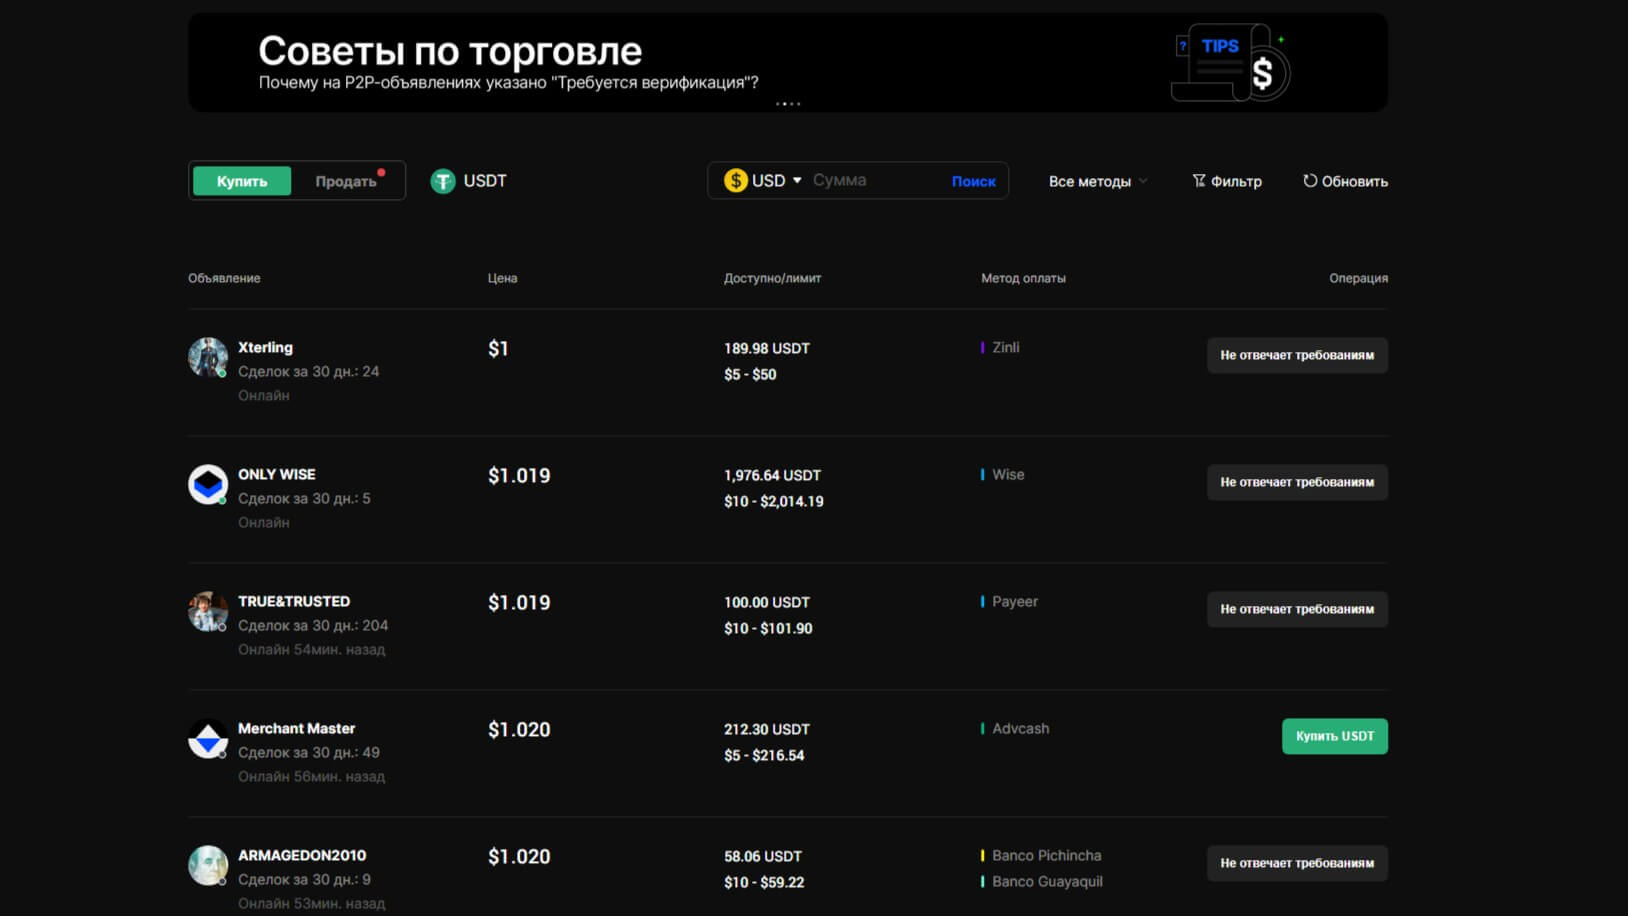Open ARMAGEDON2010's profile avatar
This screenshot has width=1628, height=916.
point(208,865)
